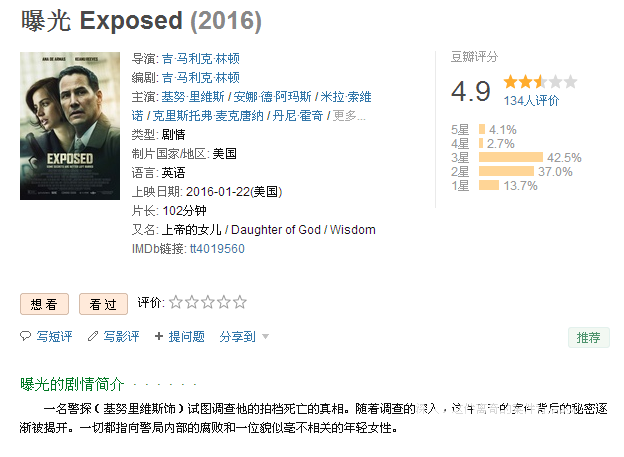This screenshot has height=457, width=624.
Task: Open actress 安娜·德·阿玛斯's page
Action: (272, 97)
